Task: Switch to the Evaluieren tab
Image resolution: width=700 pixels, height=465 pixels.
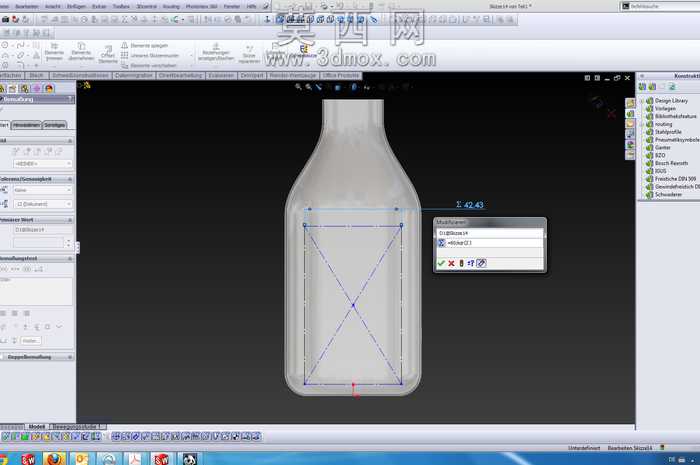Action: [221, 75]
